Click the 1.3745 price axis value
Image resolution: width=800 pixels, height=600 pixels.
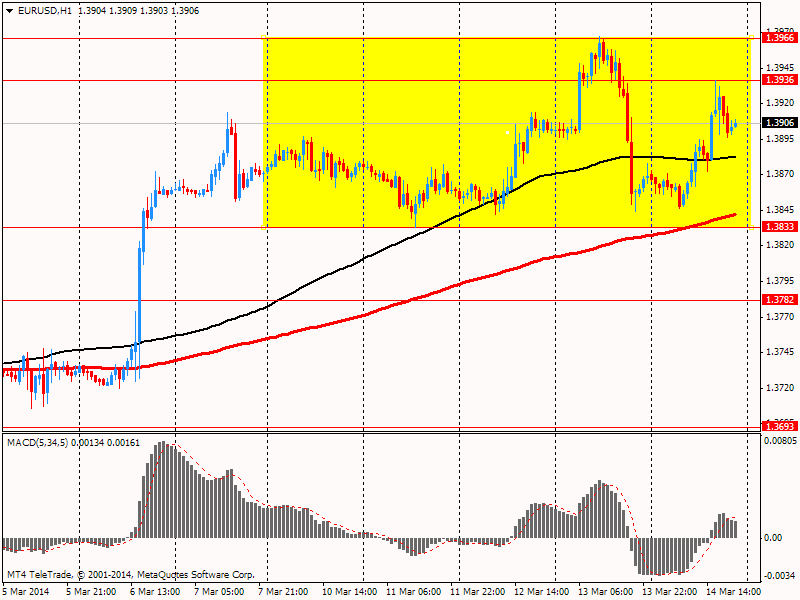(x=780, y=352)
